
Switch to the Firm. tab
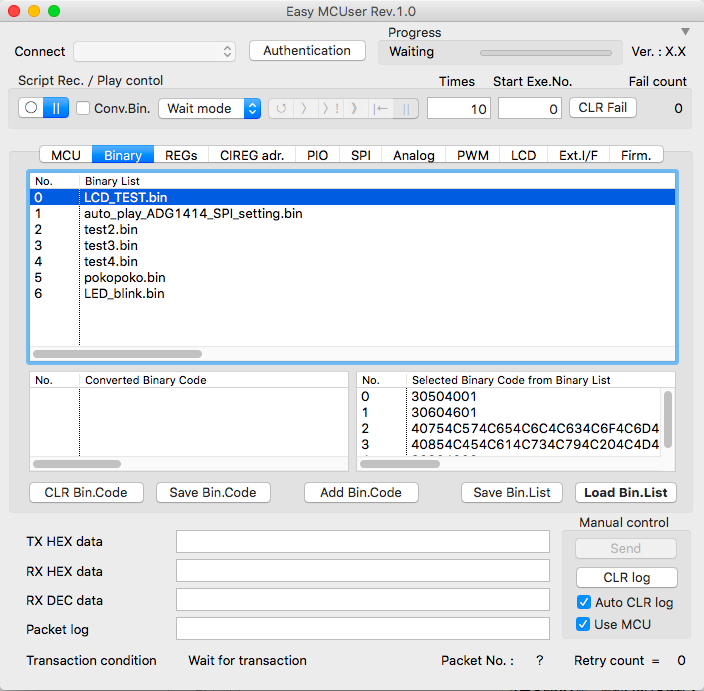point(636,155)
